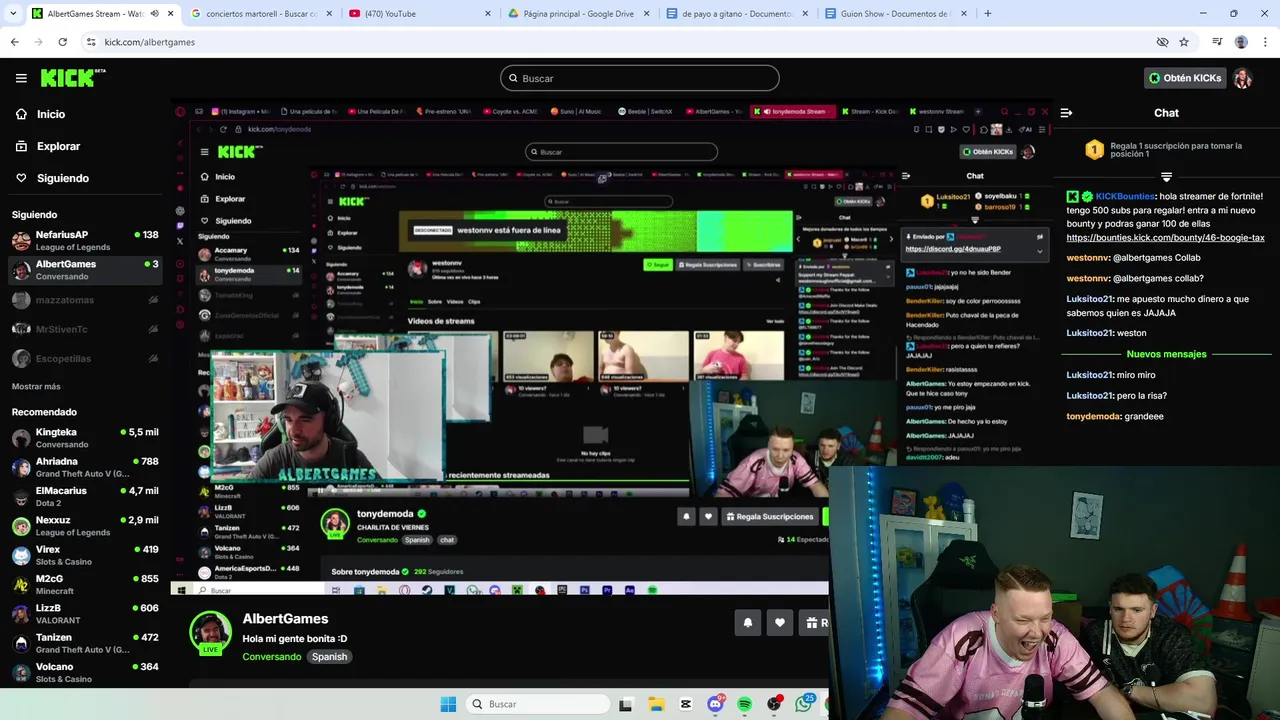This screenshot has height=720, width=1280.
Task: Click the Spanish language tag
Action: pyautogui.click(x=329, y=657)
